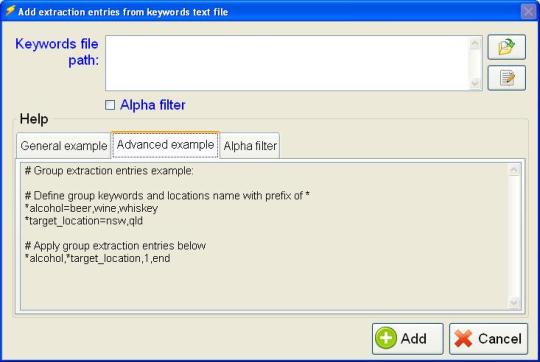Viewport: 540px width, 362px height.
Task: Click the Cancel button
Action: pyautogui.click(x=488, y=339)
